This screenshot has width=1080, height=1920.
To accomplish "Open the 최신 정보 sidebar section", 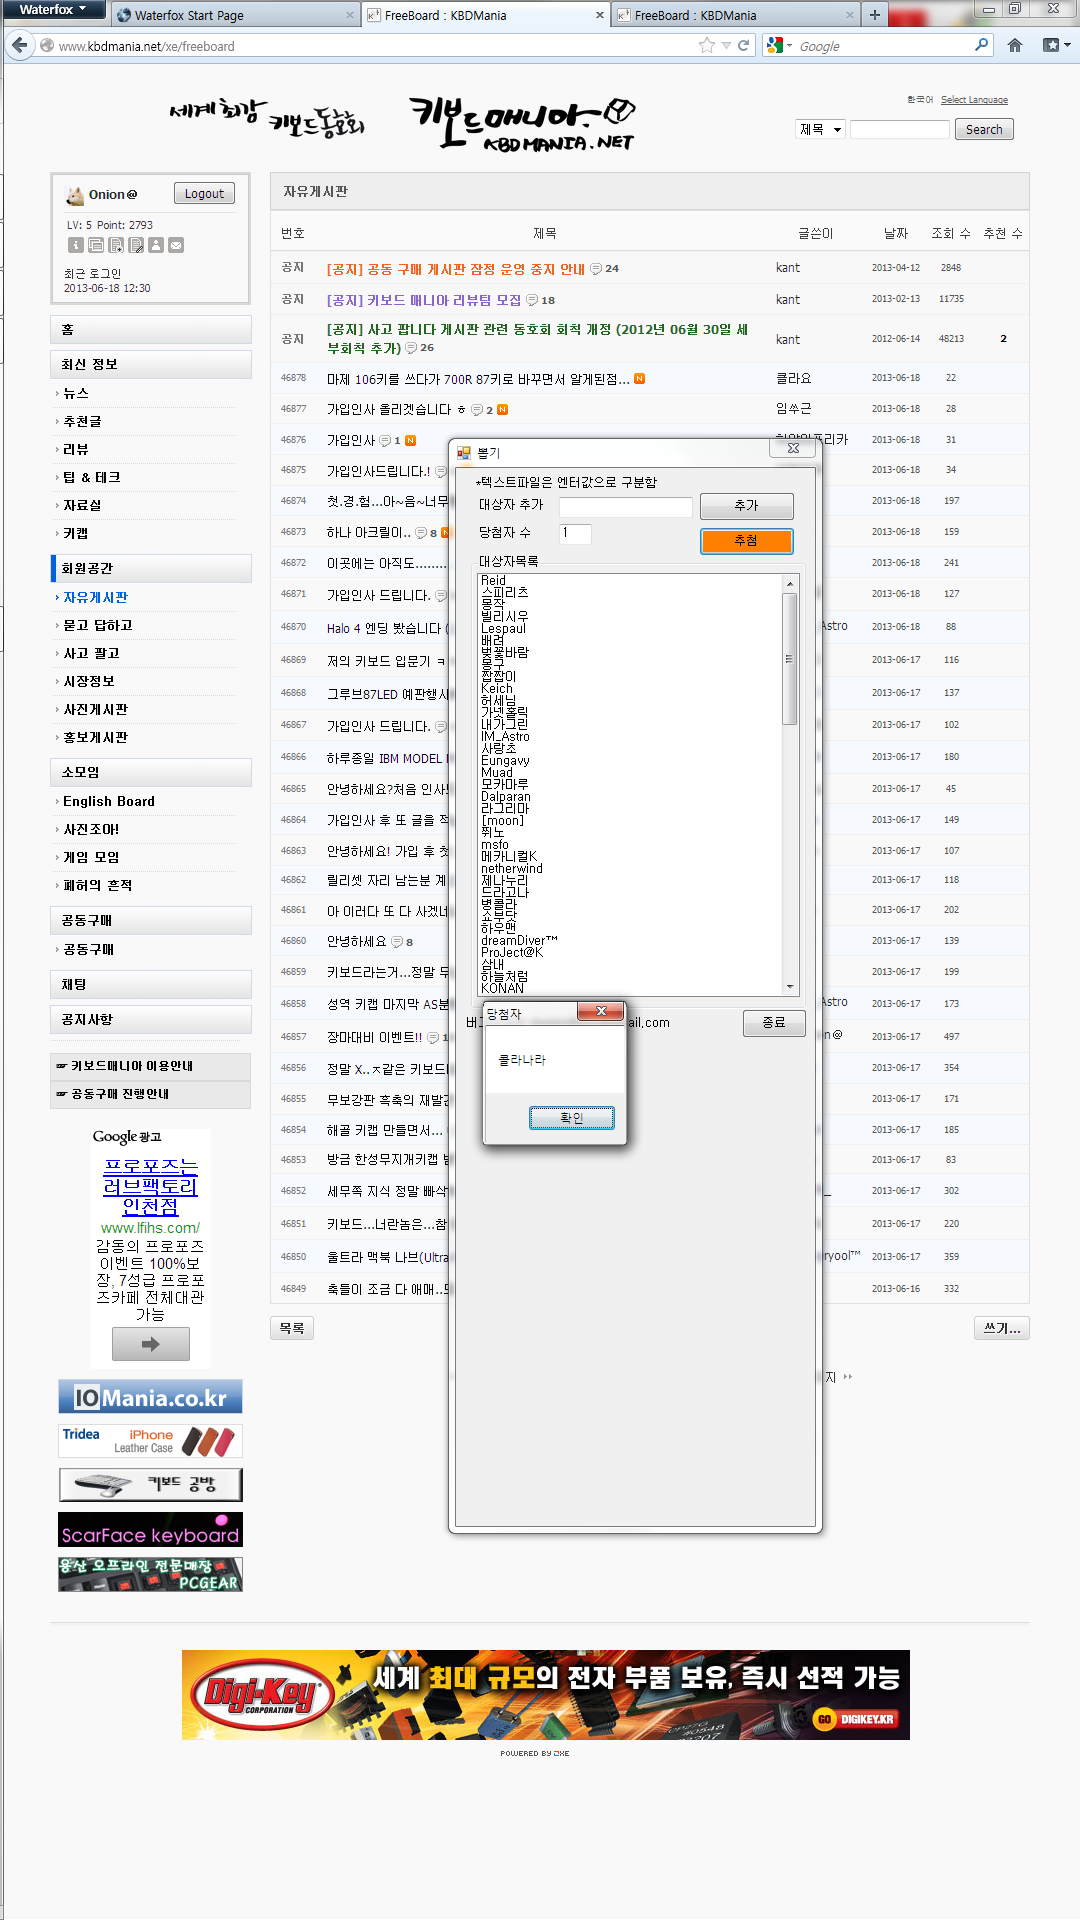I will (150, 364).
